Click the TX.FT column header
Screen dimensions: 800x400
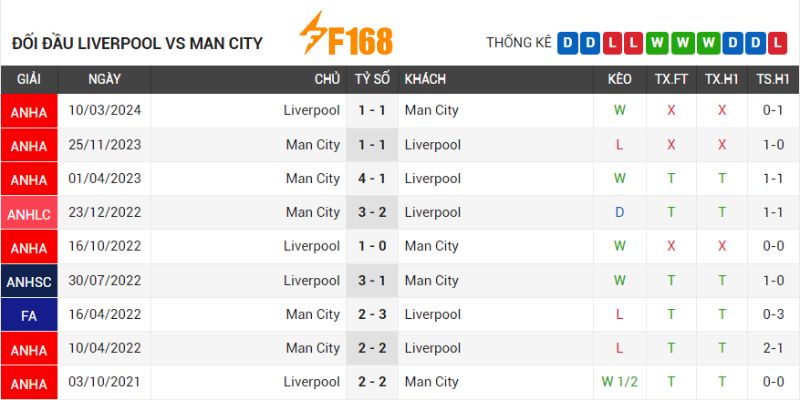pos(671,79)
